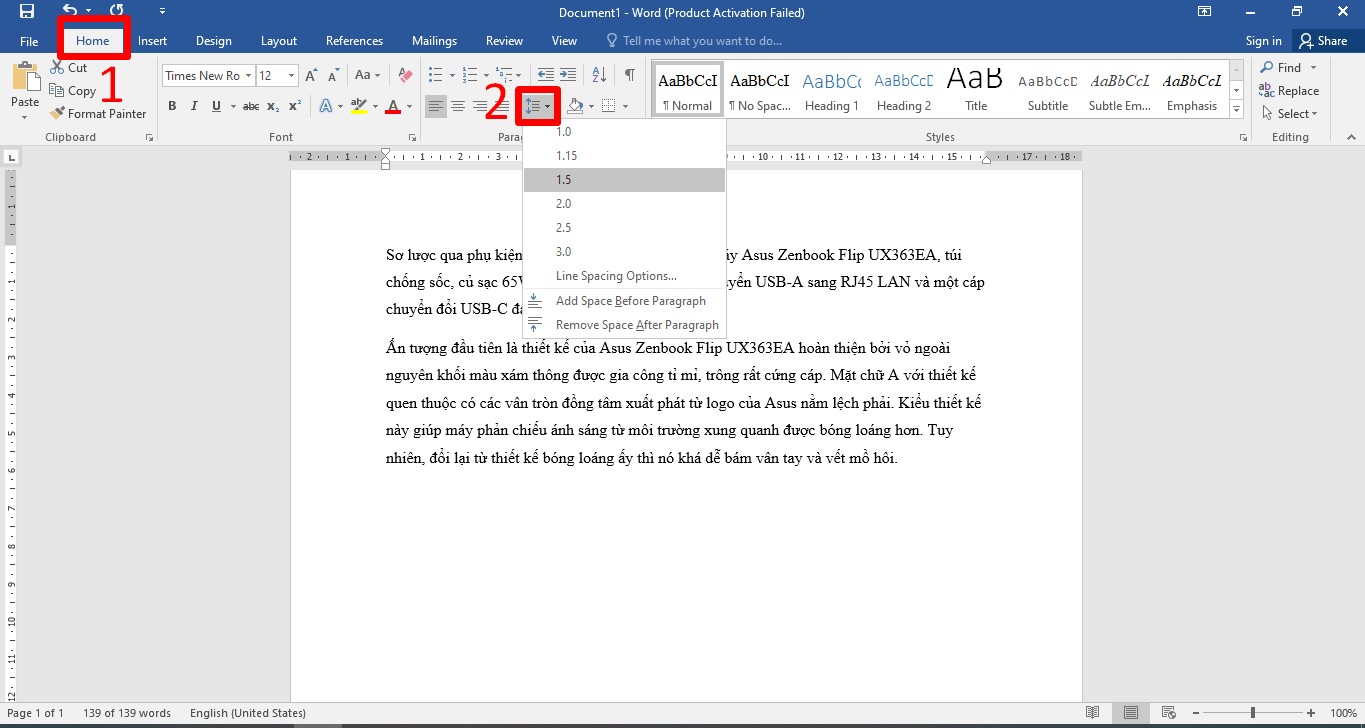Click the 139 of 139 words counter

[125, 713]
